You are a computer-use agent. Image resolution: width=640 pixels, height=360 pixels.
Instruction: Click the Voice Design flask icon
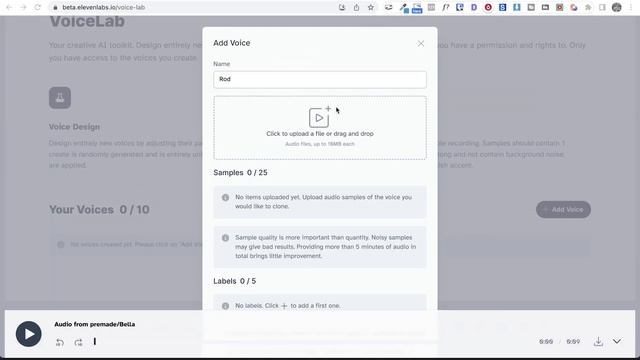[x=60, y=98]
